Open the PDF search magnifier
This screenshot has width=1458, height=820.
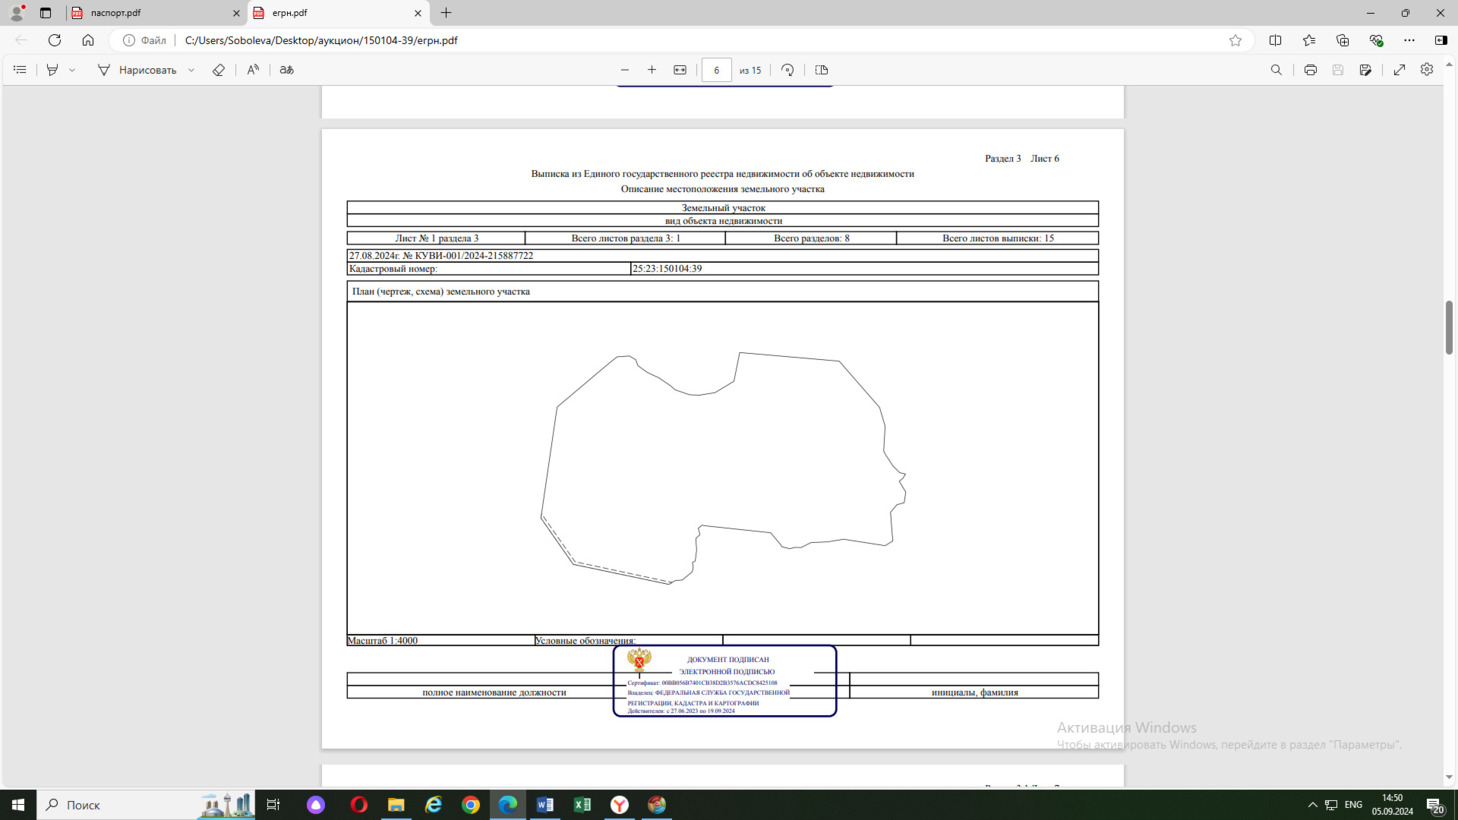(x=1276, y=70)
